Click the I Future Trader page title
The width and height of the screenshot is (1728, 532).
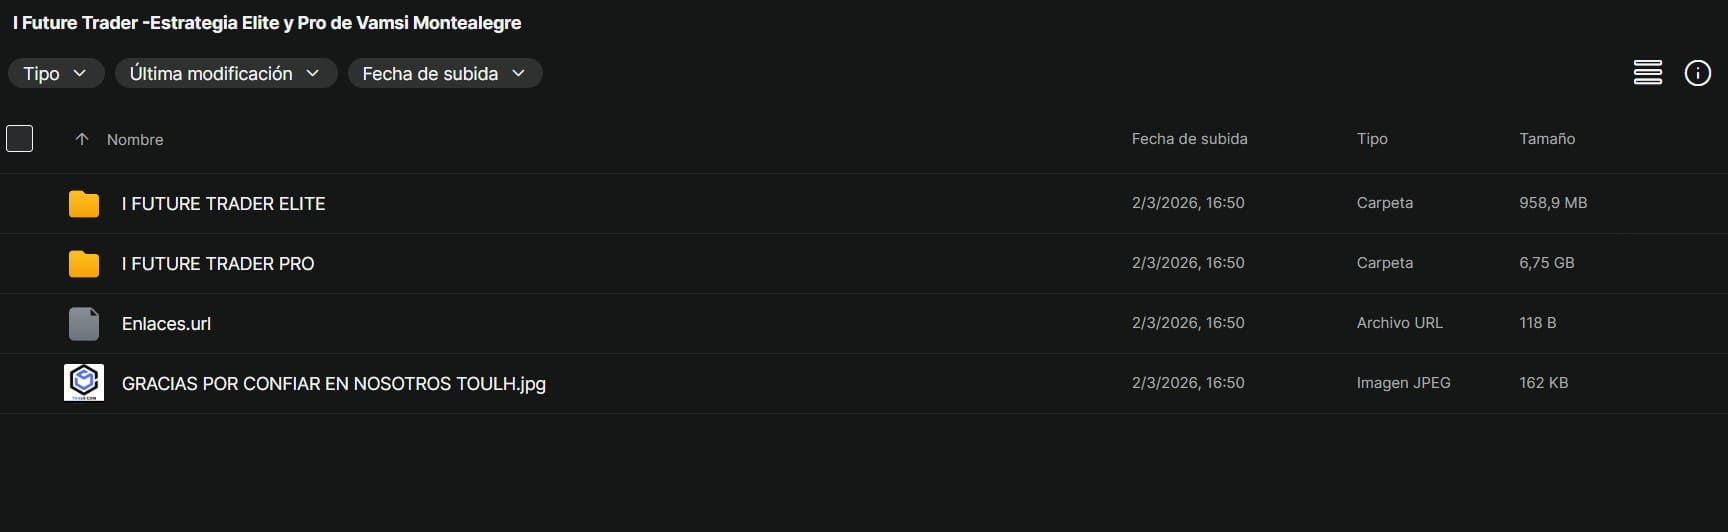pos(267,23)
